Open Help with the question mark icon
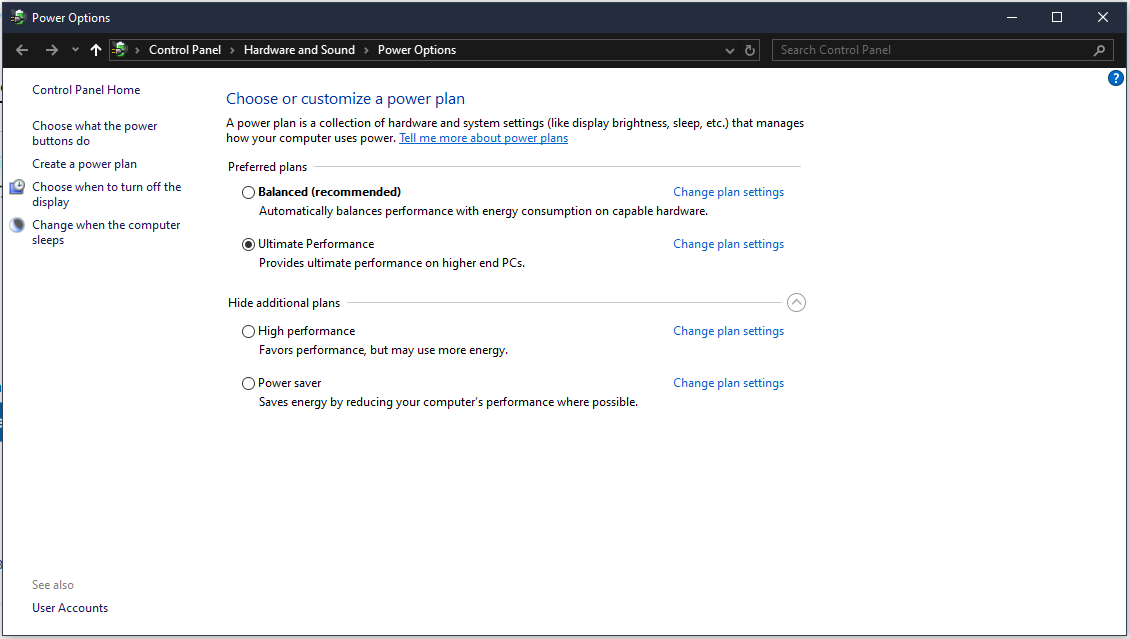The image size is (1130, 639). coord(1115,79)
